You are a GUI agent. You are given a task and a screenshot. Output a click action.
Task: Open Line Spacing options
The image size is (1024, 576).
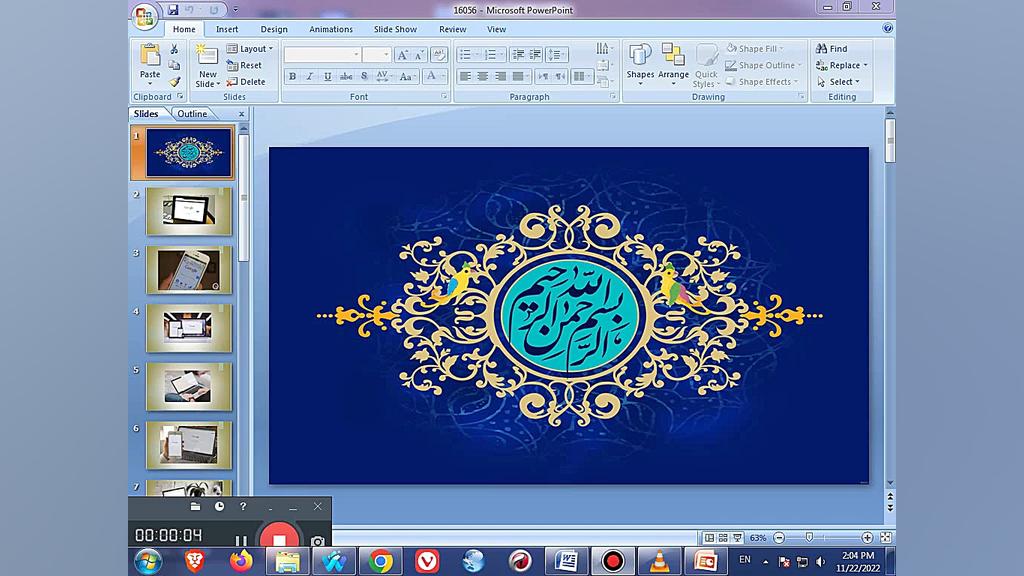coord(557,55)
